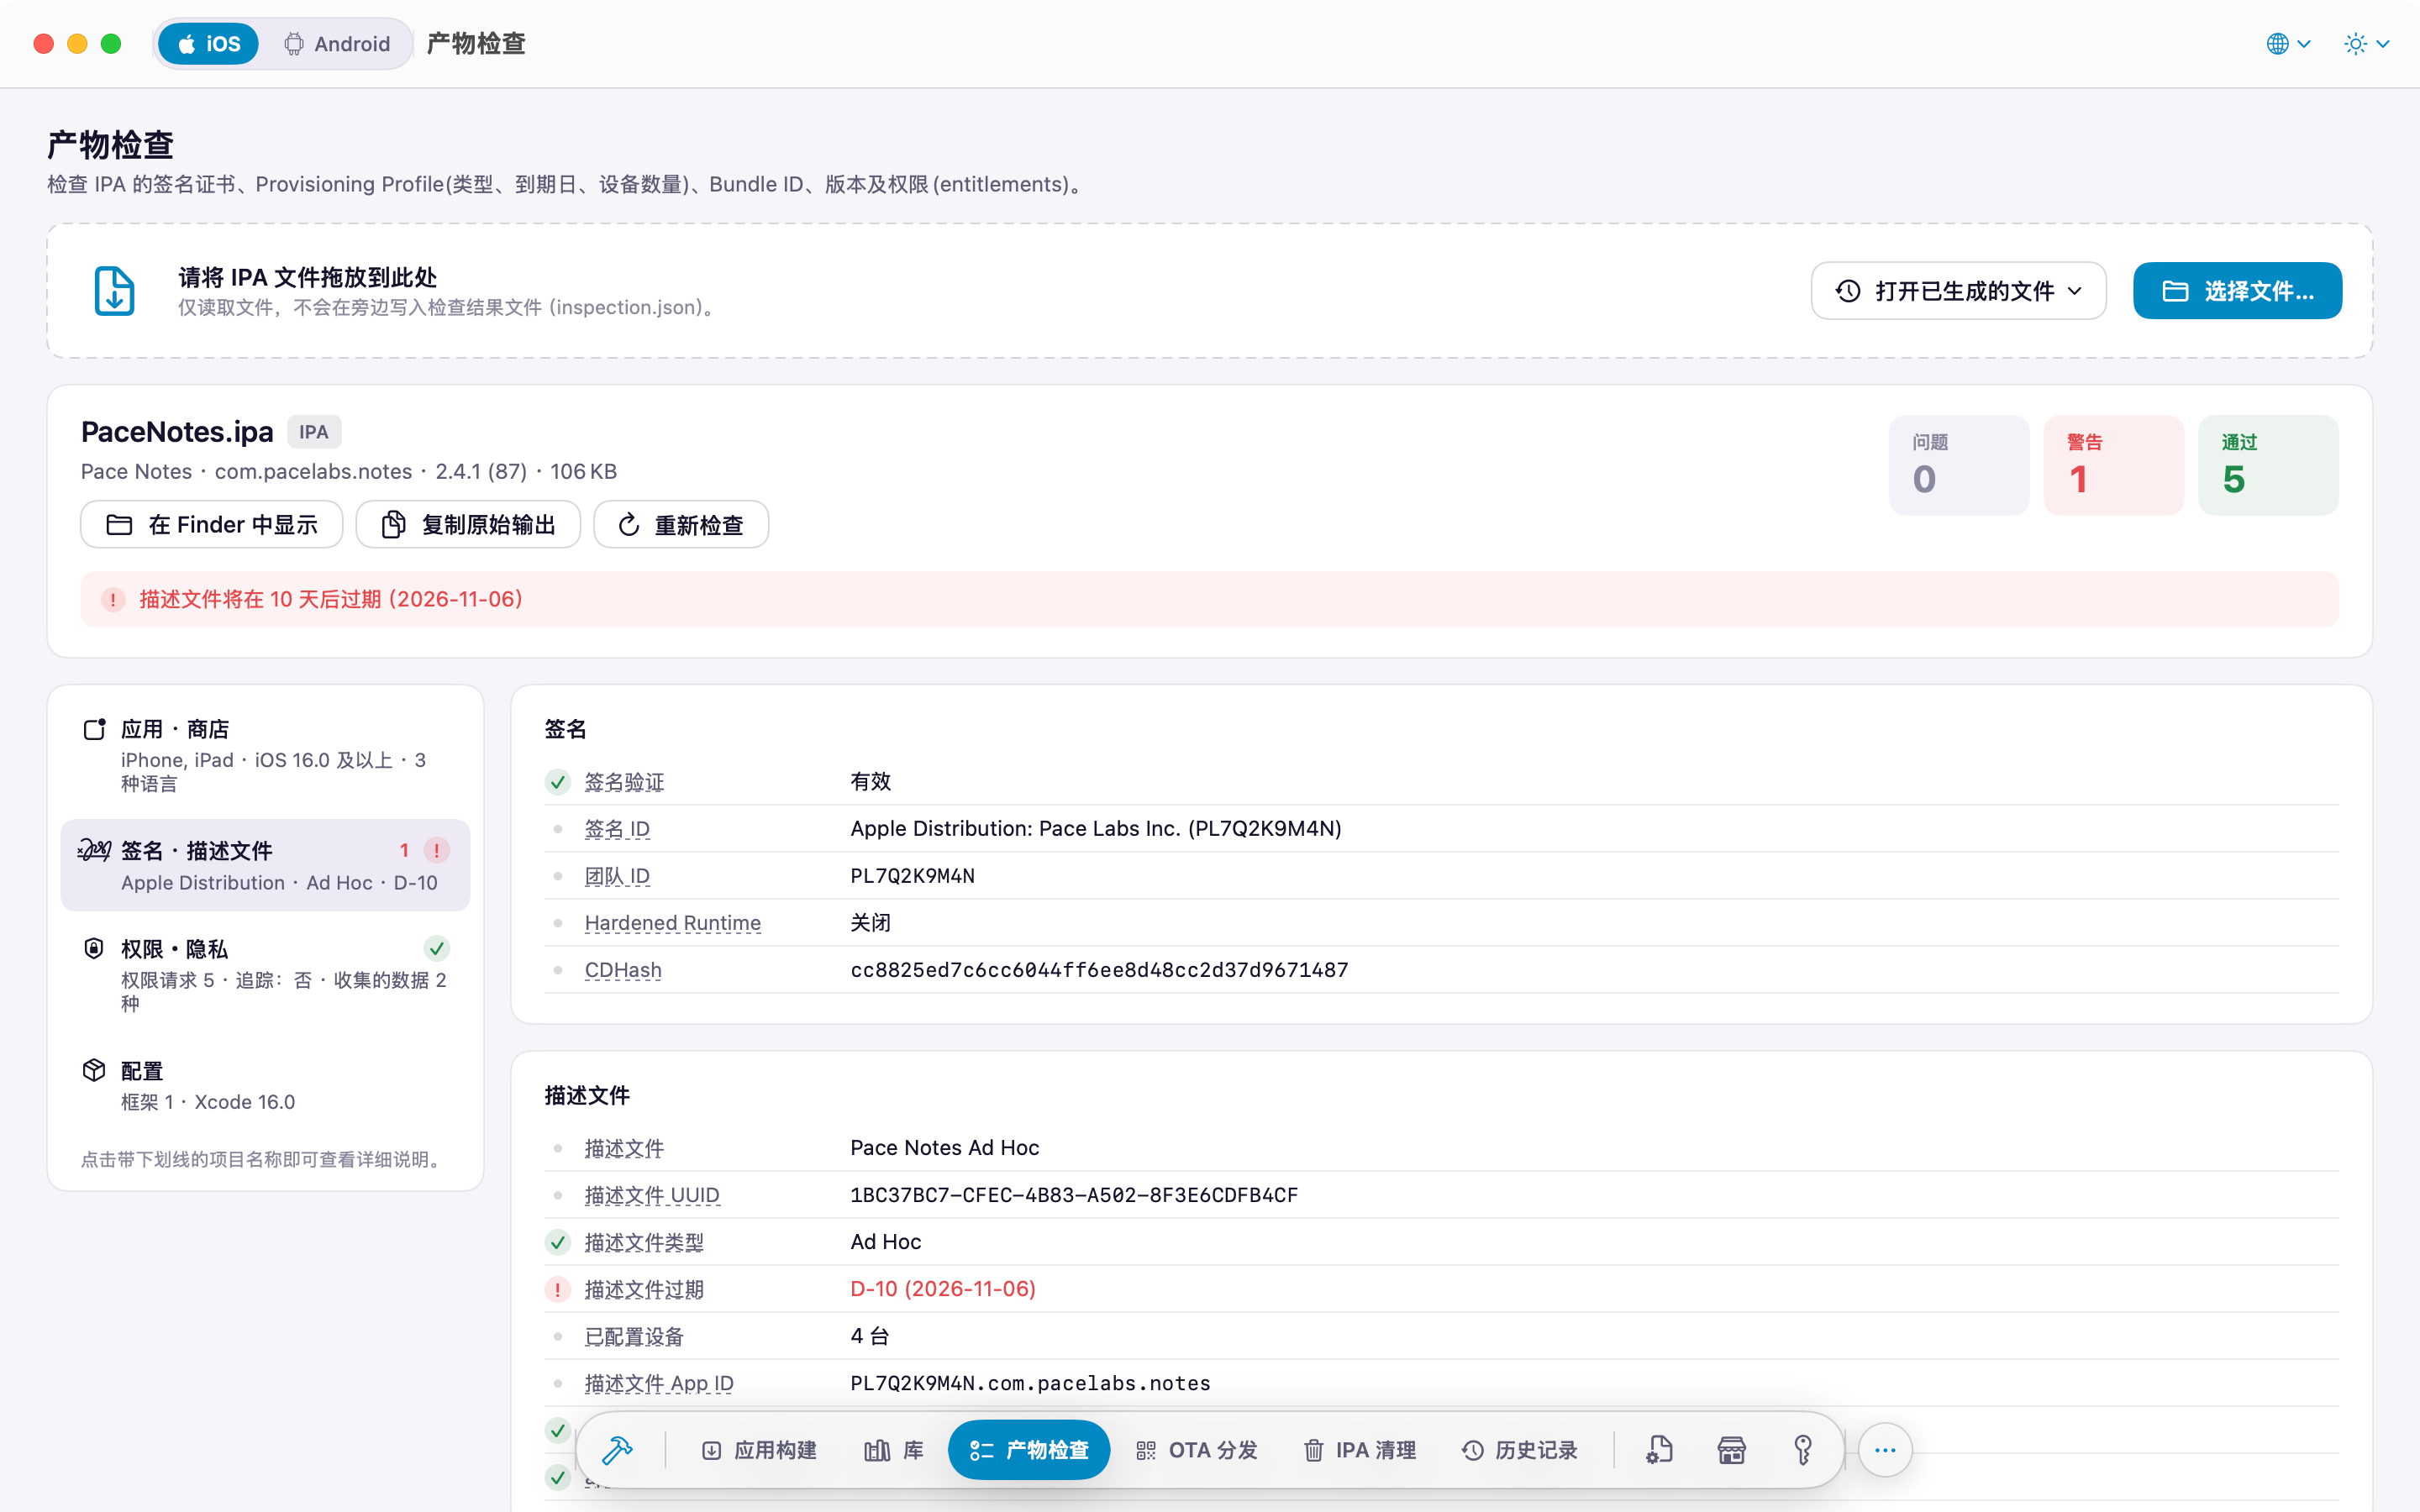Click the hammer build icon in bottom dock
Image resolution: width=2420 pixels, height=1512 pixels.
coord(617,1449)
